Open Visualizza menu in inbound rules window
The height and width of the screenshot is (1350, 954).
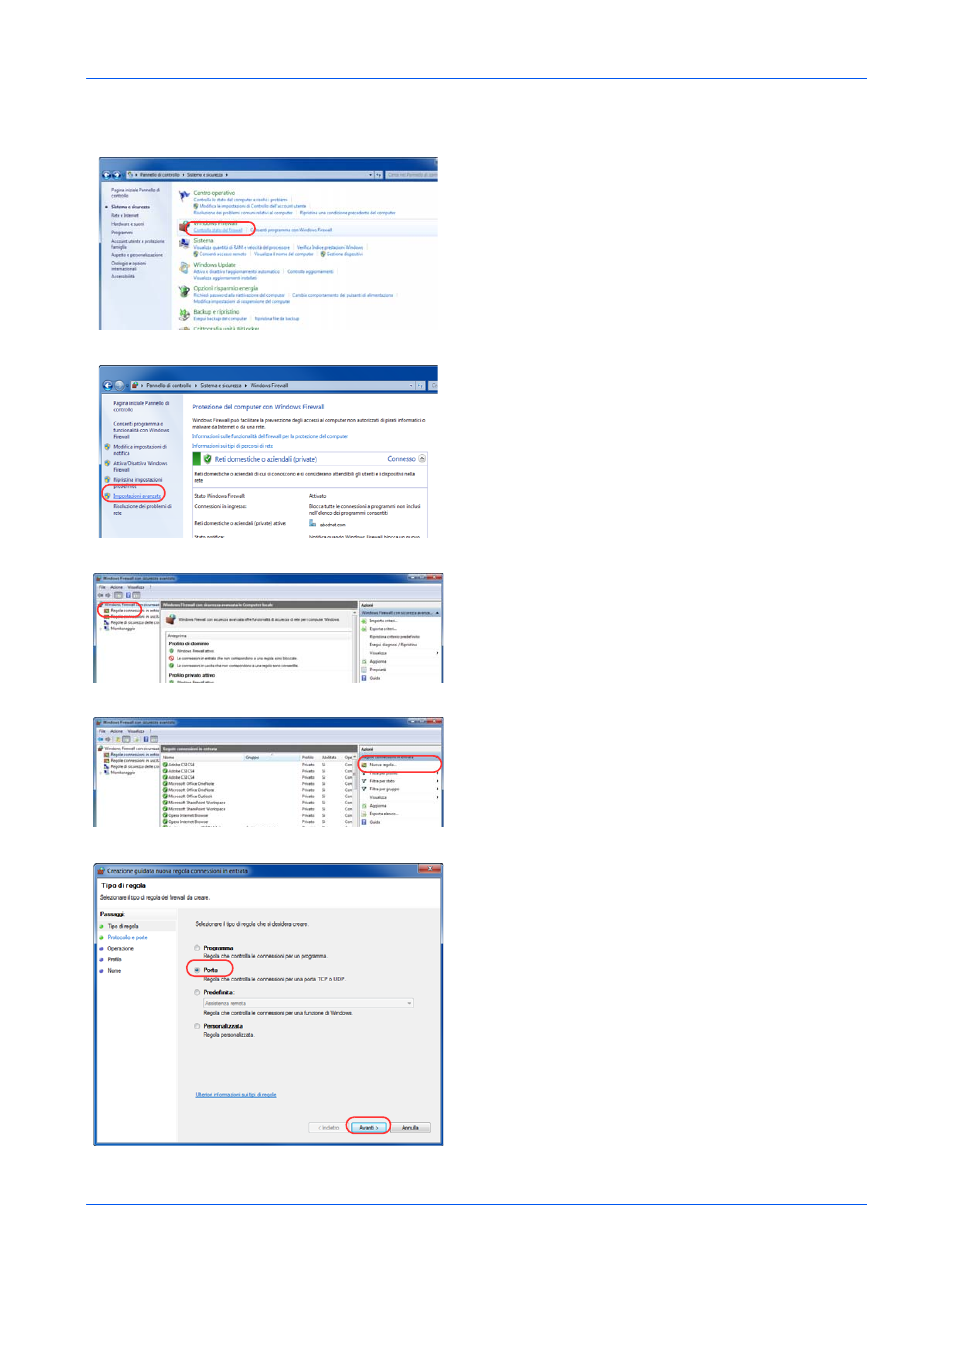[x=136, y=731]
